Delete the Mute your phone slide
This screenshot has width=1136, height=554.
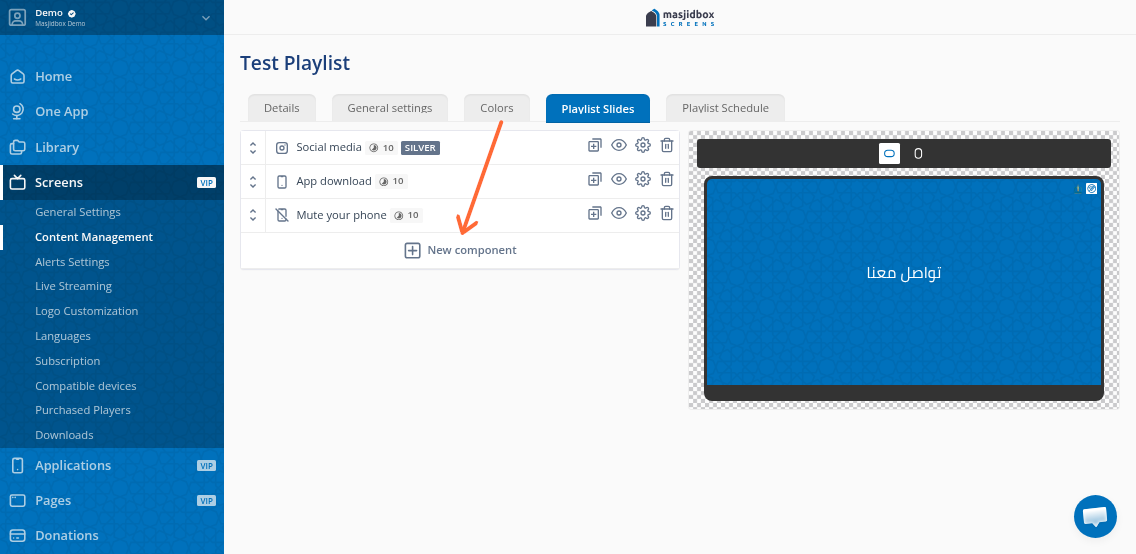(x=667, y=213)
